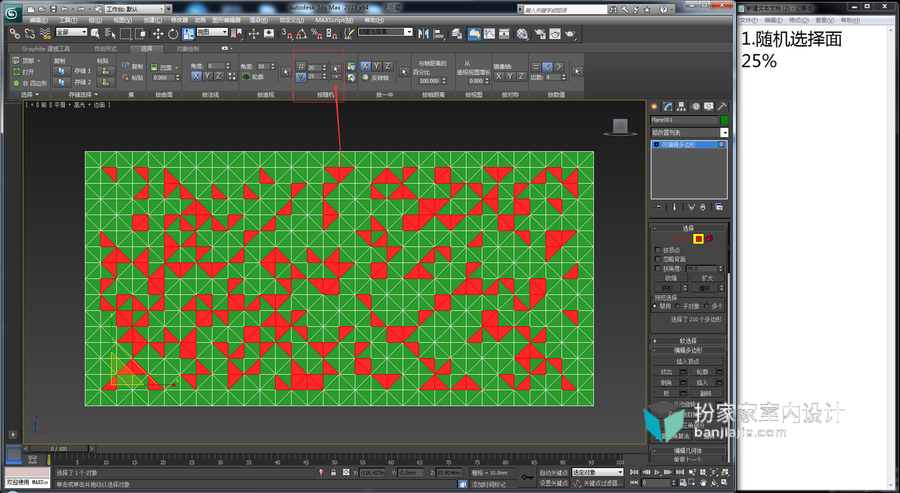The height and width of the screenshot is (493, 900).
Task: Click the Key Mode key icon
Action: pyautogui.click(x=527, y=477)
